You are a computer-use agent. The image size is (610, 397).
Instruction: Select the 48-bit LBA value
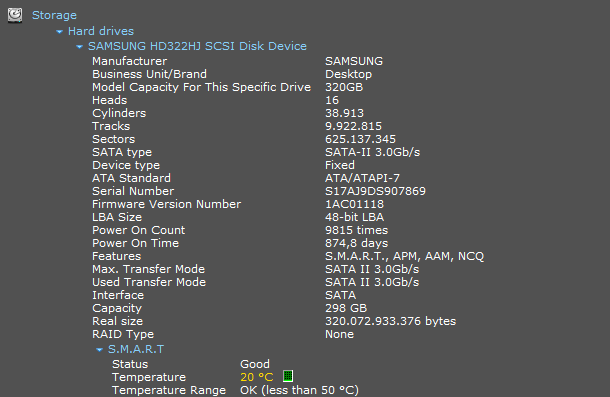[x=354, y=217]
